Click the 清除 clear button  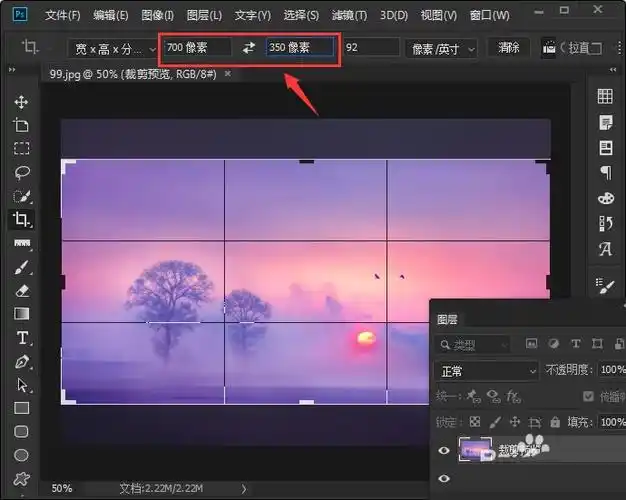pos(509,48)
